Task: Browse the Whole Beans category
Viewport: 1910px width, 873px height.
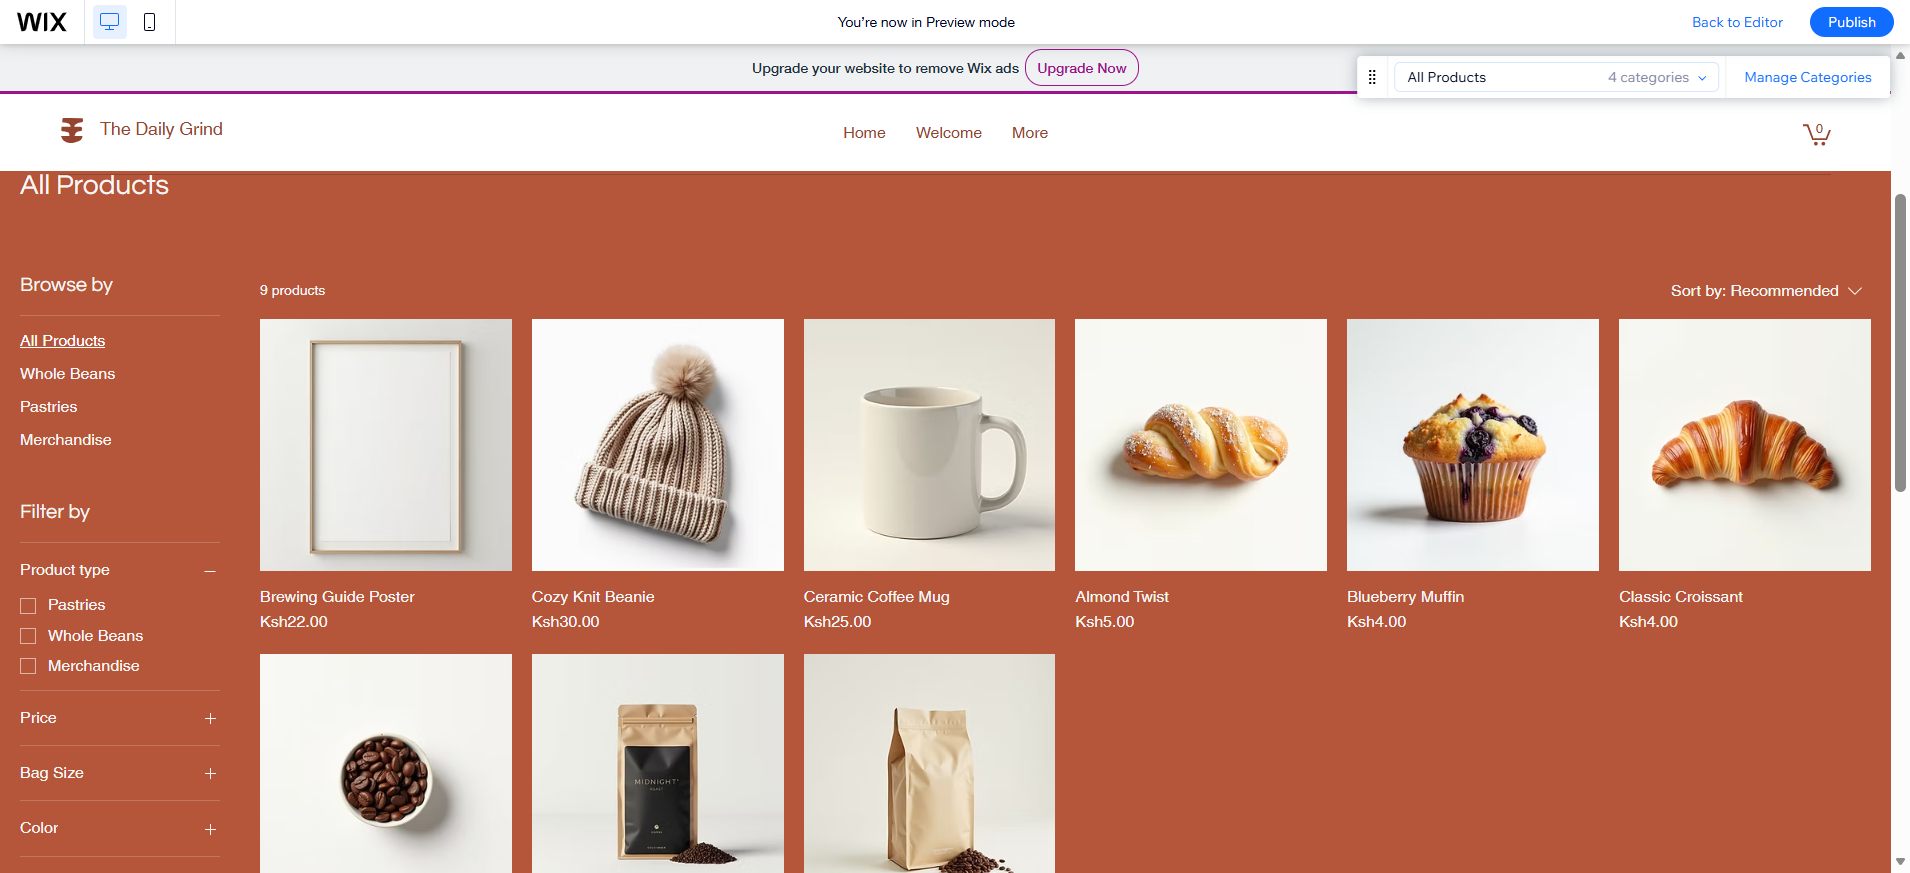Action: pyautogui.click(x=67, y=374)
